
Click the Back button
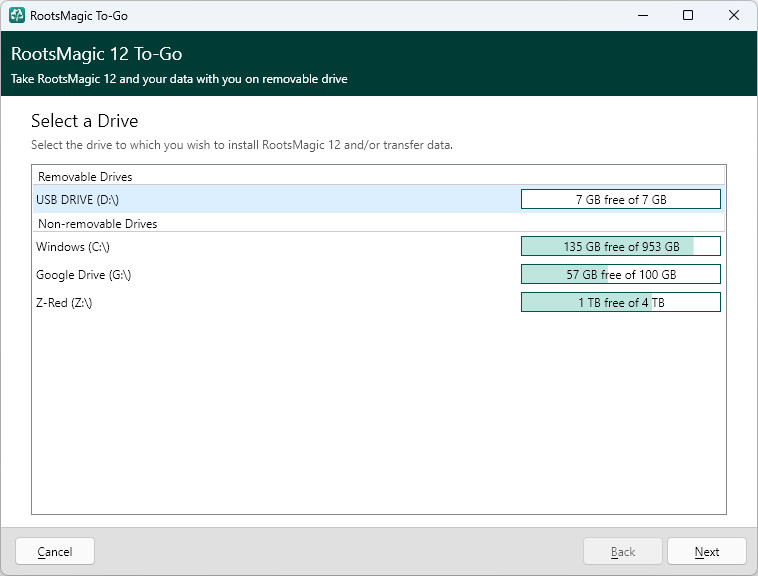623,551
